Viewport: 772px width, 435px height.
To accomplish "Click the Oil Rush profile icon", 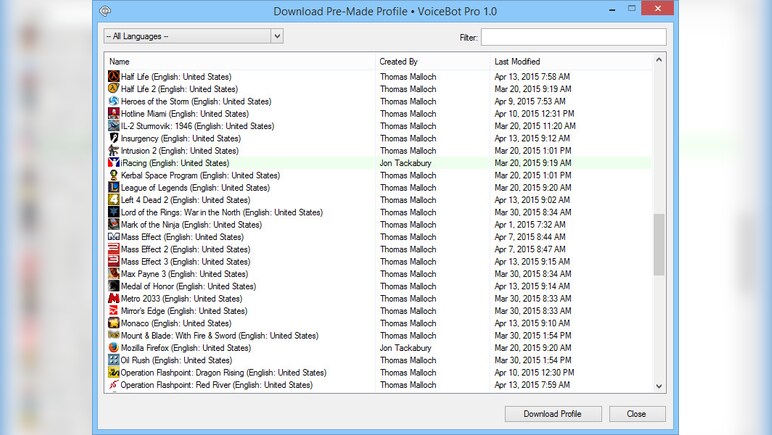I will point(114,360).
